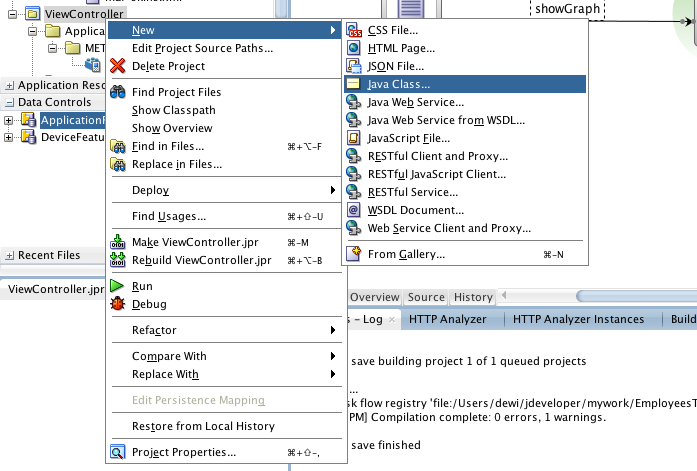This screenshot has height=471, width=697.
Task: Click the ladybug Debug icon
Action: (x=118, y=304)
